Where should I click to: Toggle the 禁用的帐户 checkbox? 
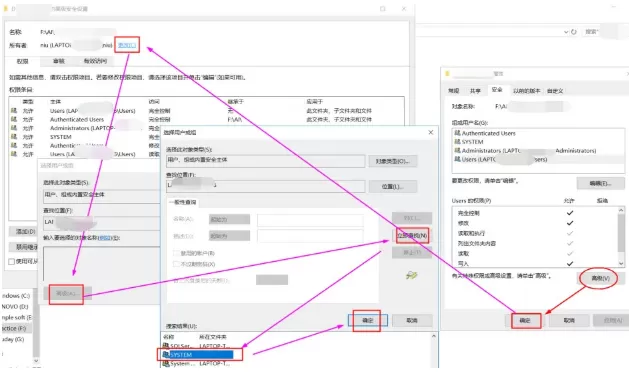[176, 253]
